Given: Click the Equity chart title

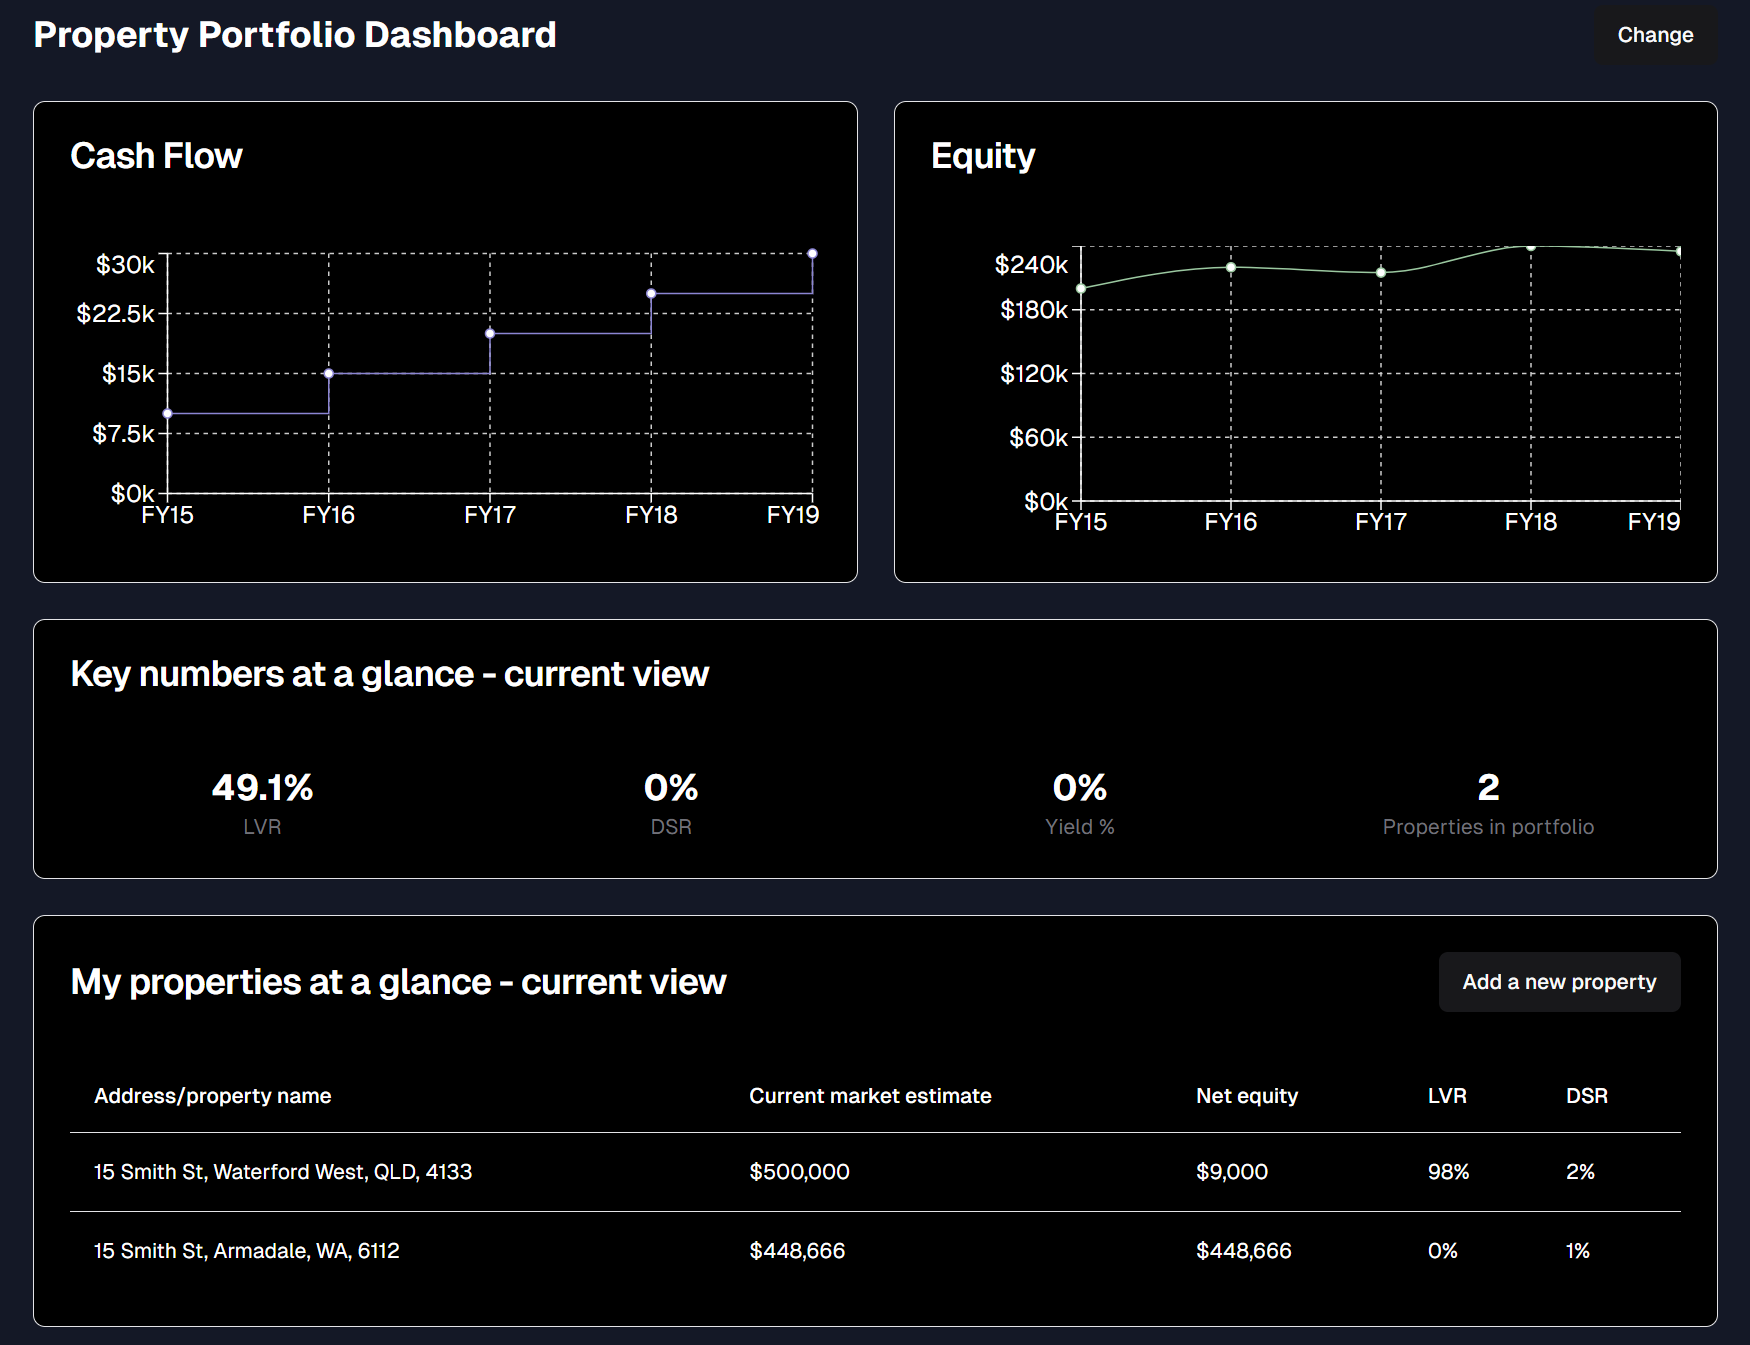Looking at the screenshot, I should [x=983, y=155].
